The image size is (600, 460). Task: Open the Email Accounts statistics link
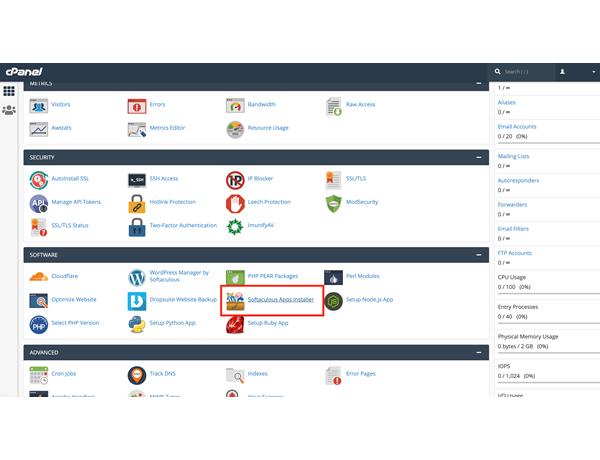[517, 126]
